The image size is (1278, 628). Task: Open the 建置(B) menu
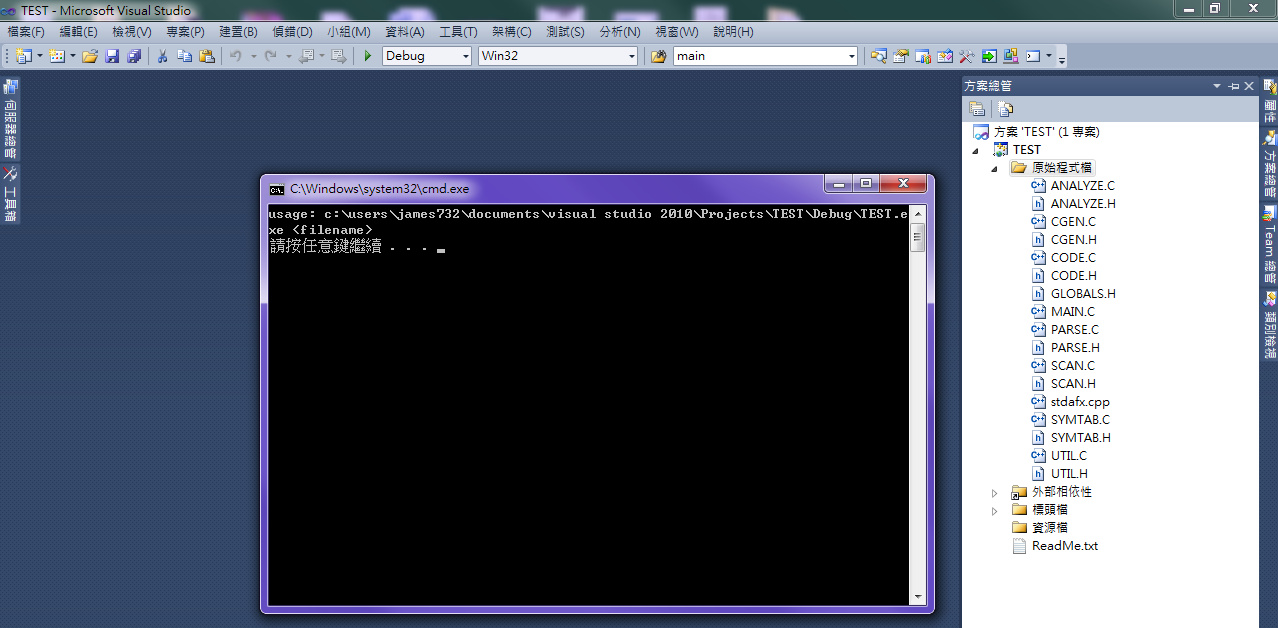(x=238, y=32)
